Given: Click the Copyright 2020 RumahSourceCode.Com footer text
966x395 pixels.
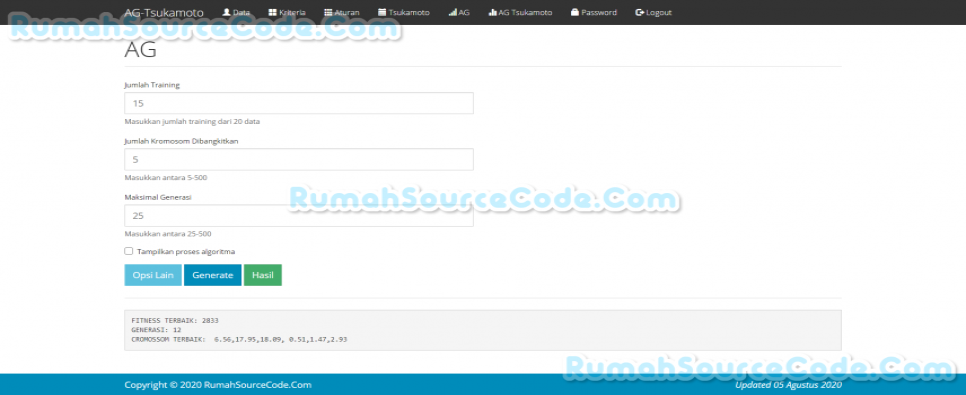Looking at the screenshot, I should (218, 385).
